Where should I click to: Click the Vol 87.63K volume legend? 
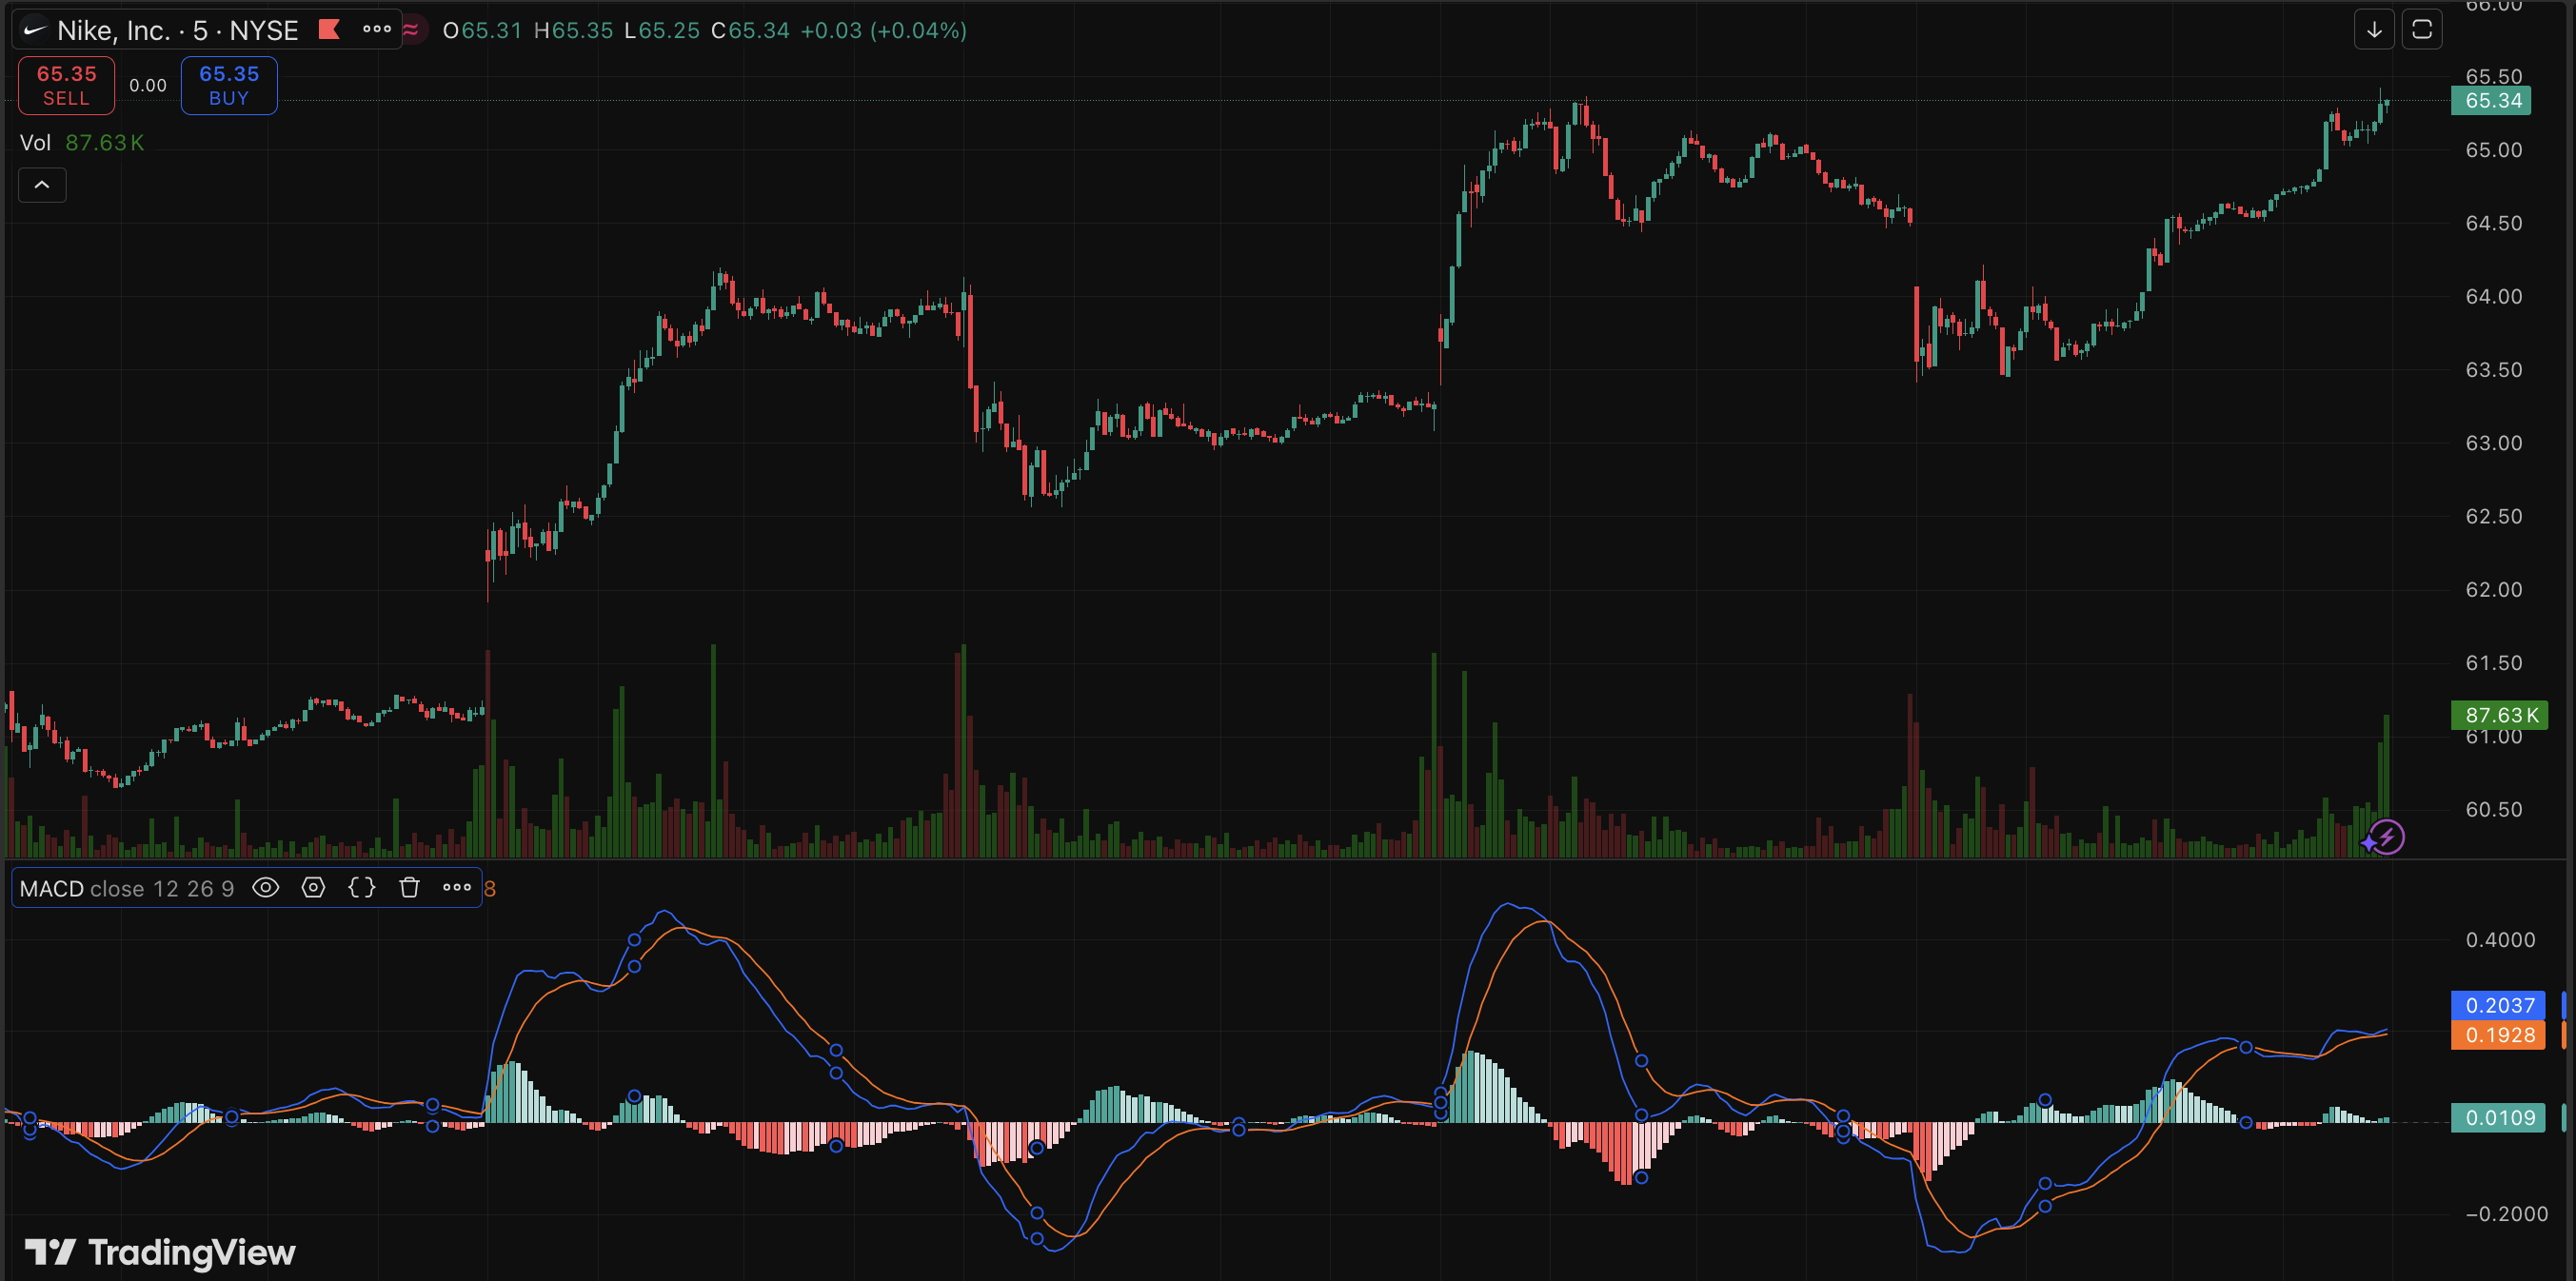point(82,143)
